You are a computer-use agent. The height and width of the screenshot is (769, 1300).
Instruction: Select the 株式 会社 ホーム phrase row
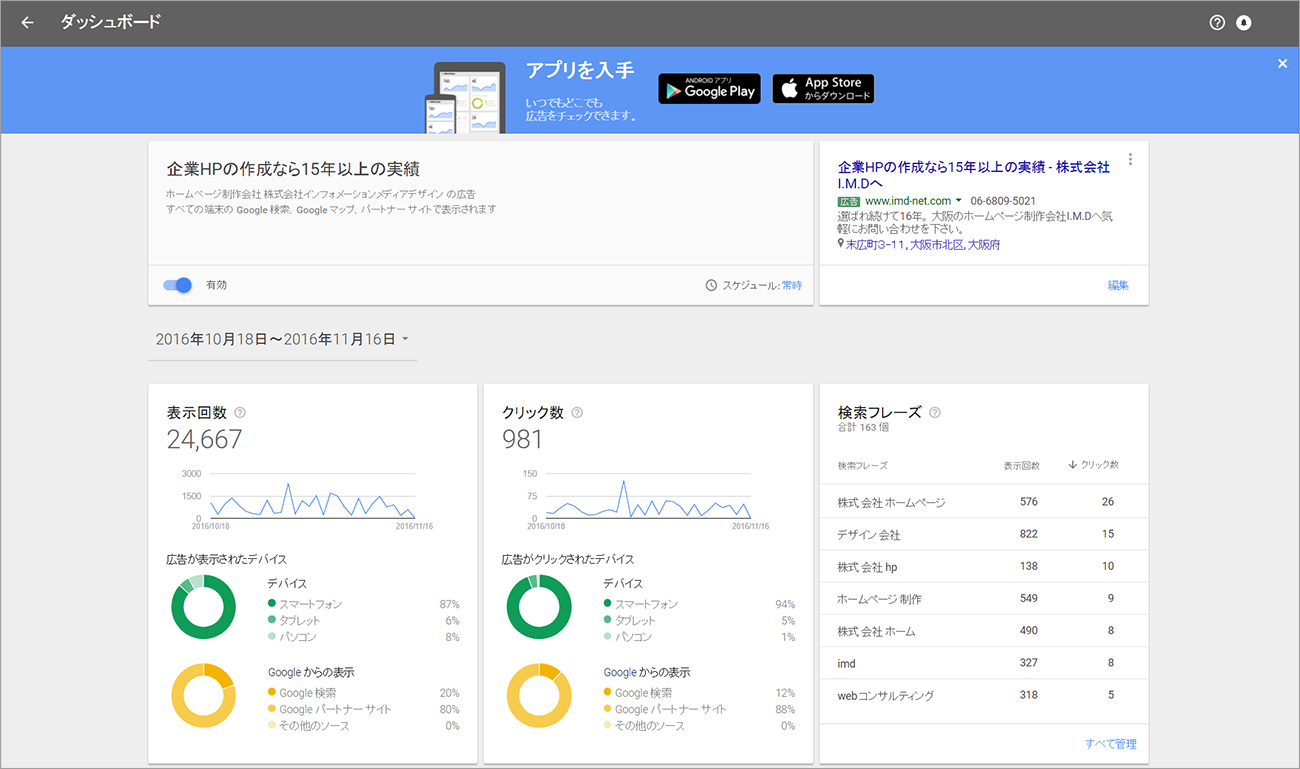click(x=983, y=631)
